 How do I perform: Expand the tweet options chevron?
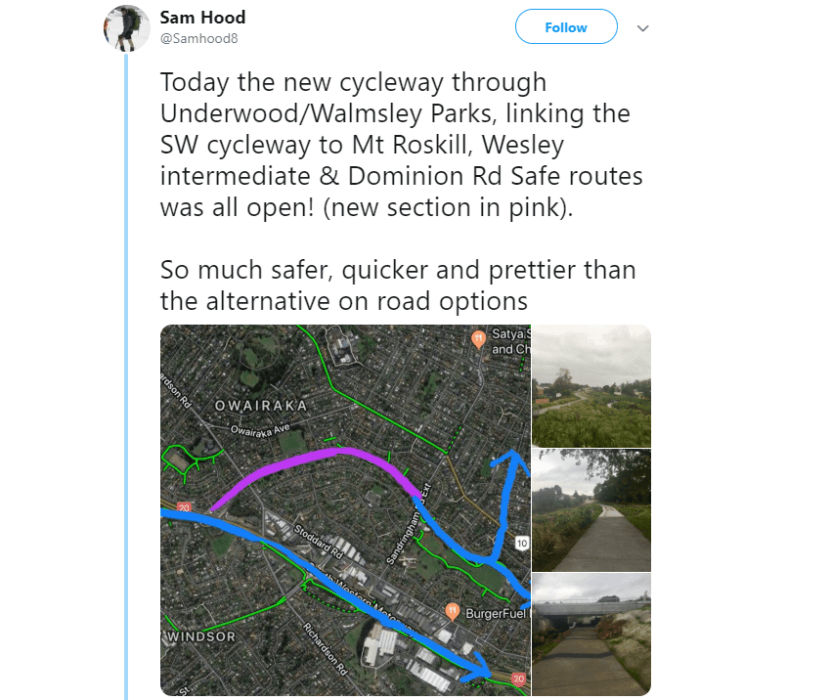click(643, 28)
